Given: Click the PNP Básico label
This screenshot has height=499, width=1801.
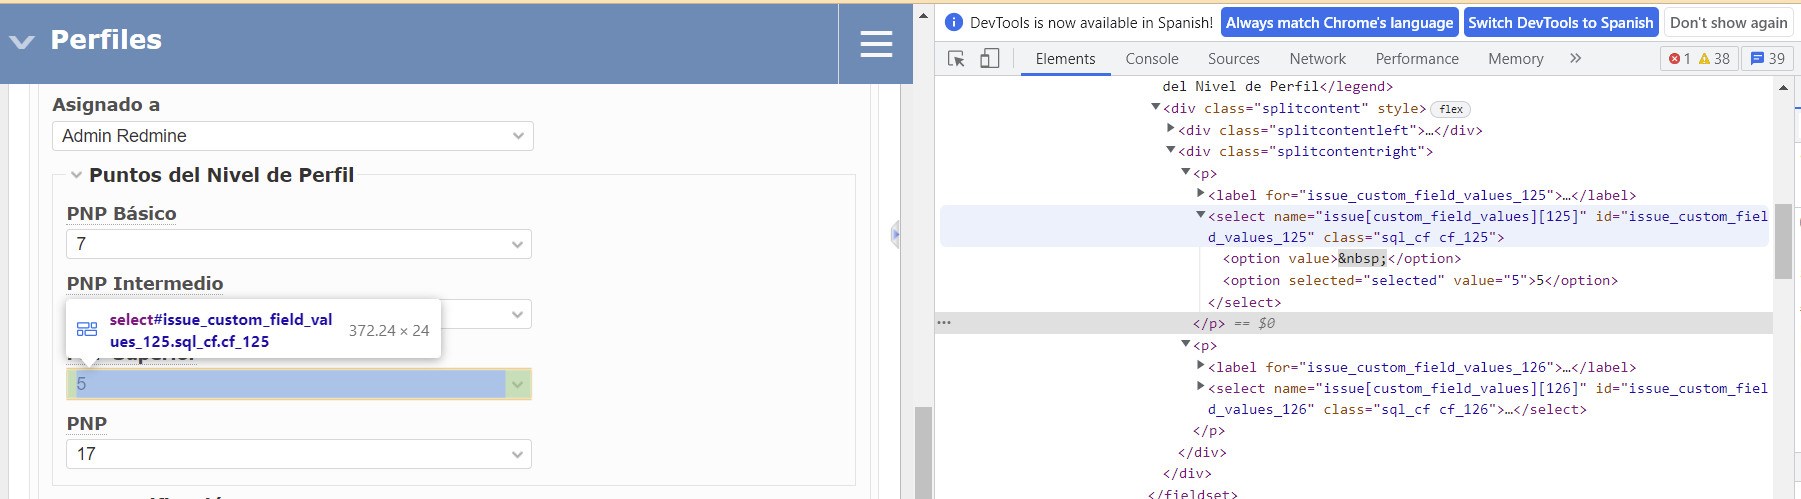Looking at the screenshot, I should [122, 214].
